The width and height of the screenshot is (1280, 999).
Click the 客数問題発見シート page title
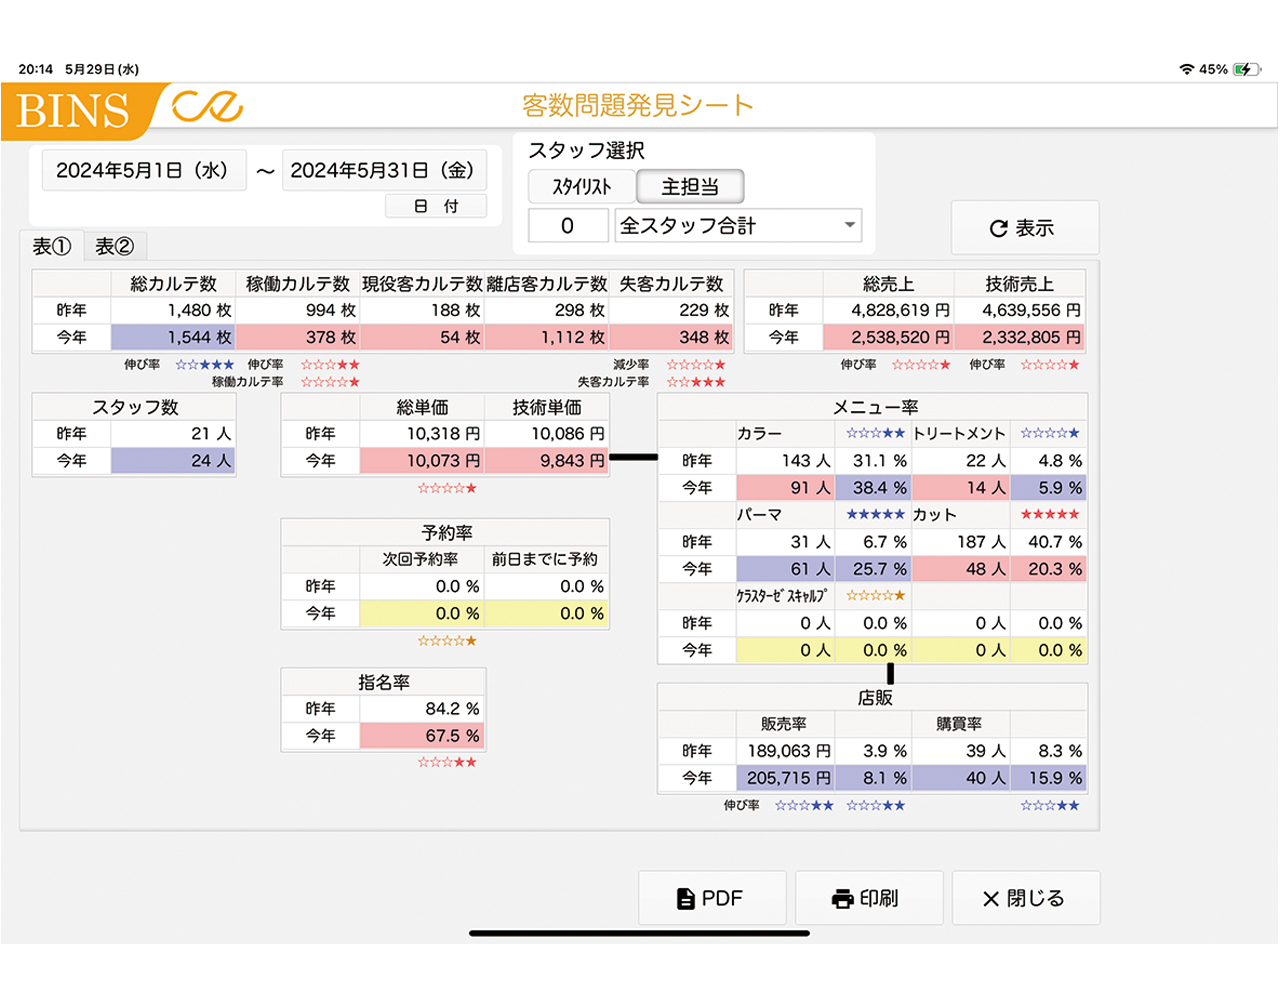pos(637,106)
